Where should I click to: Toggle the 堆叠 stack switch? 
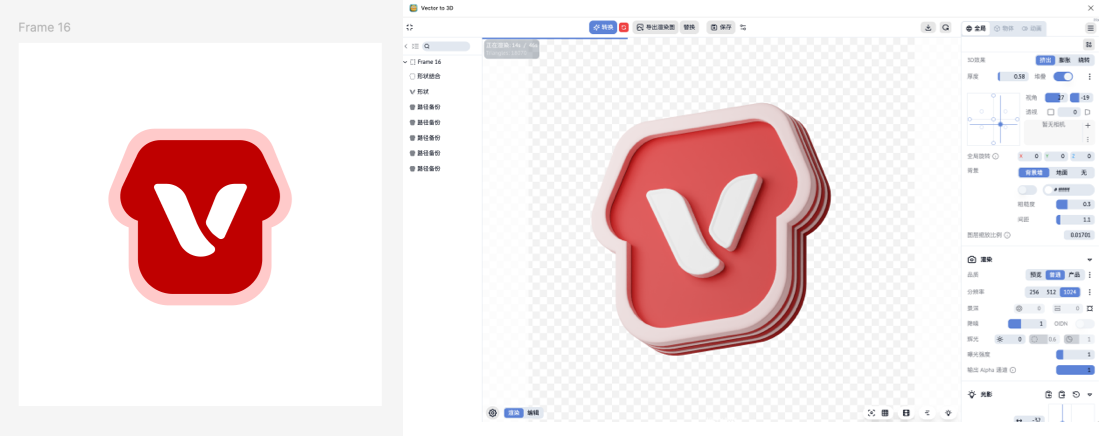pos(1063,76)
